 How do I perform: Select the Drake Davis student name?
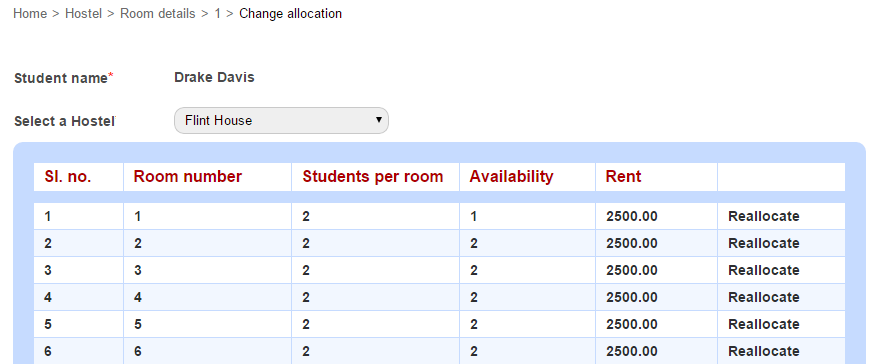click(x=214, y=77)
